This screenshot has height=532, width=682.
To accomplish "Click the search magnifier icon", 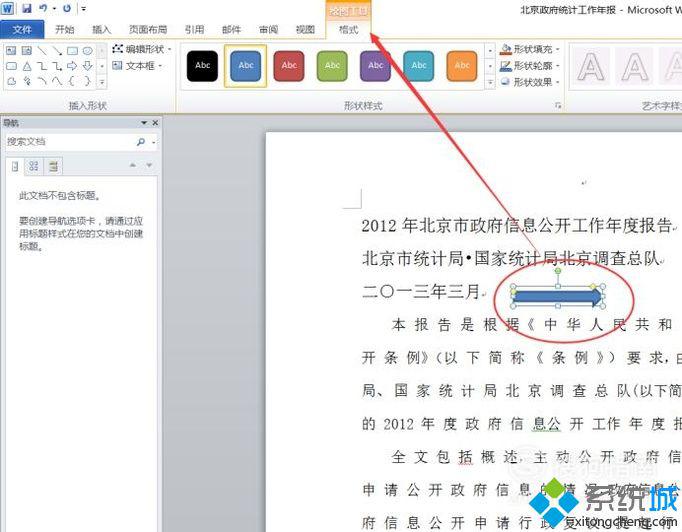I will click(x=140, y=142).
